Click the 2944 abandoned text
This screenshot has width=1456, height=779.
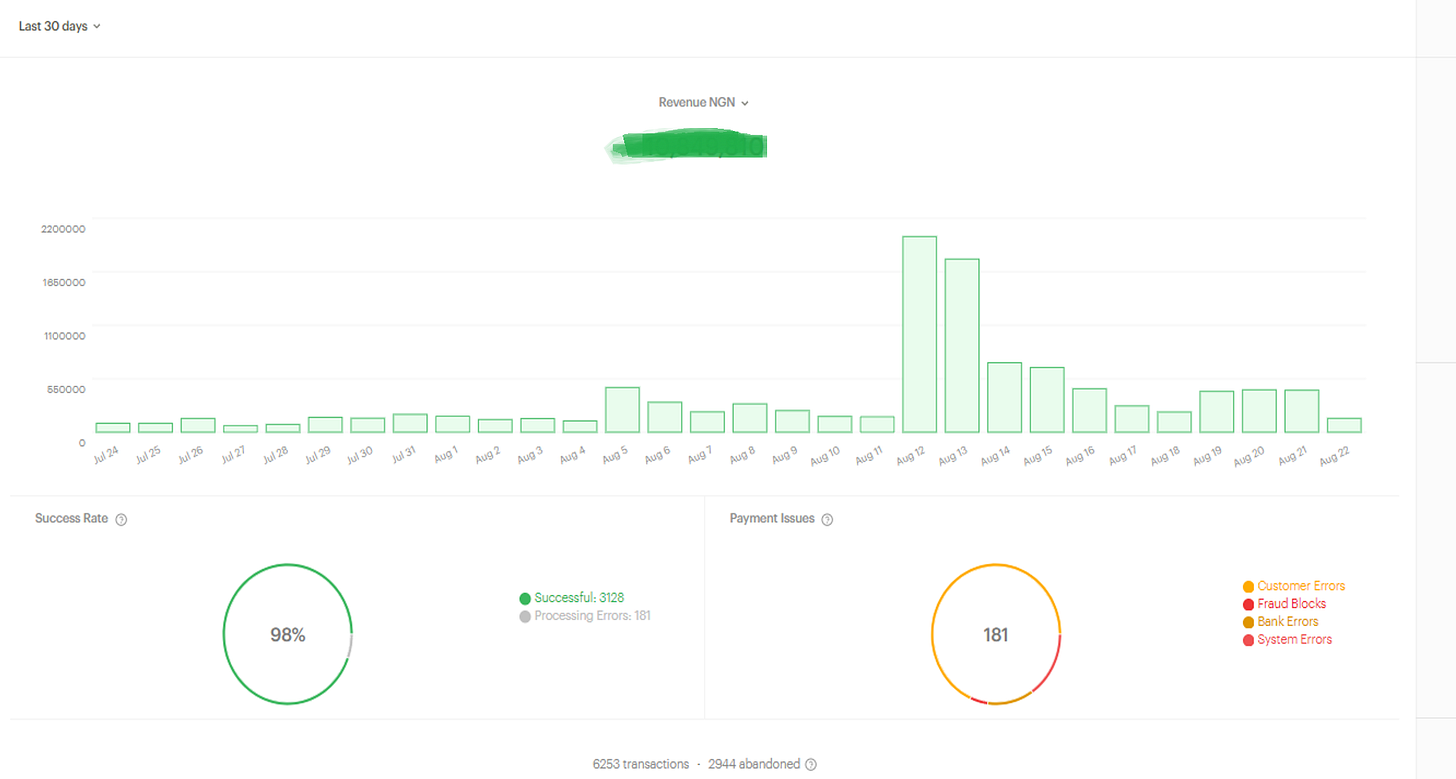click(754, 764)
